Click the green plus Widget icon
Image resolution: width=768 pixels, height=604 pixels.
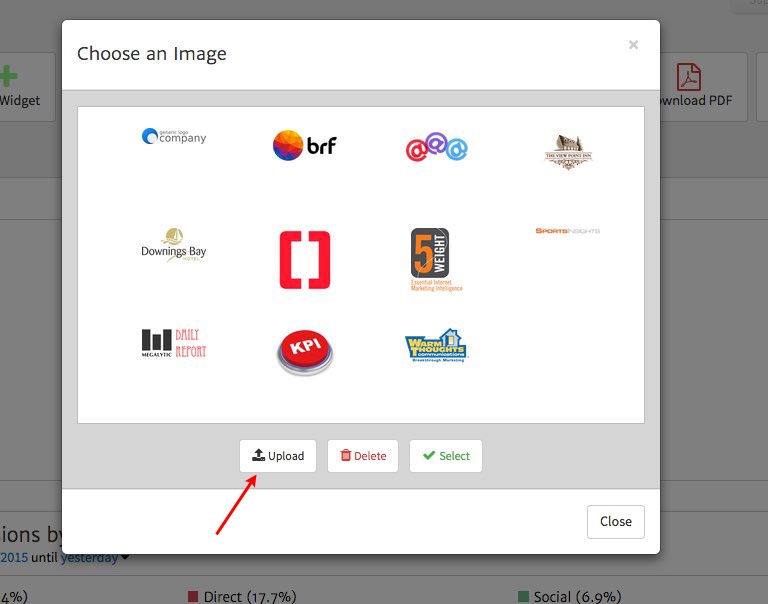tap(8, 77)
